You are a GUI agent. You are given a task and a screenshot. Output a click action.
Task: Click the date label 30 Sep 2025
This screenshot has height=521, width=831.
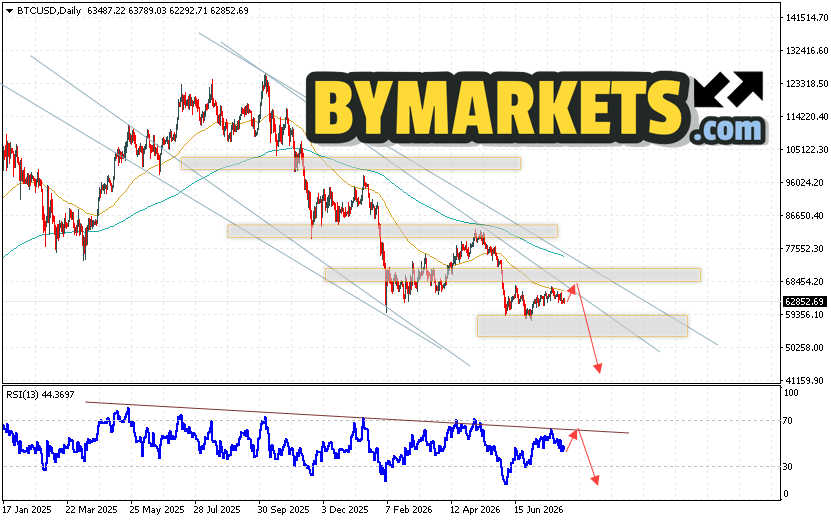[x=284, y=509]
